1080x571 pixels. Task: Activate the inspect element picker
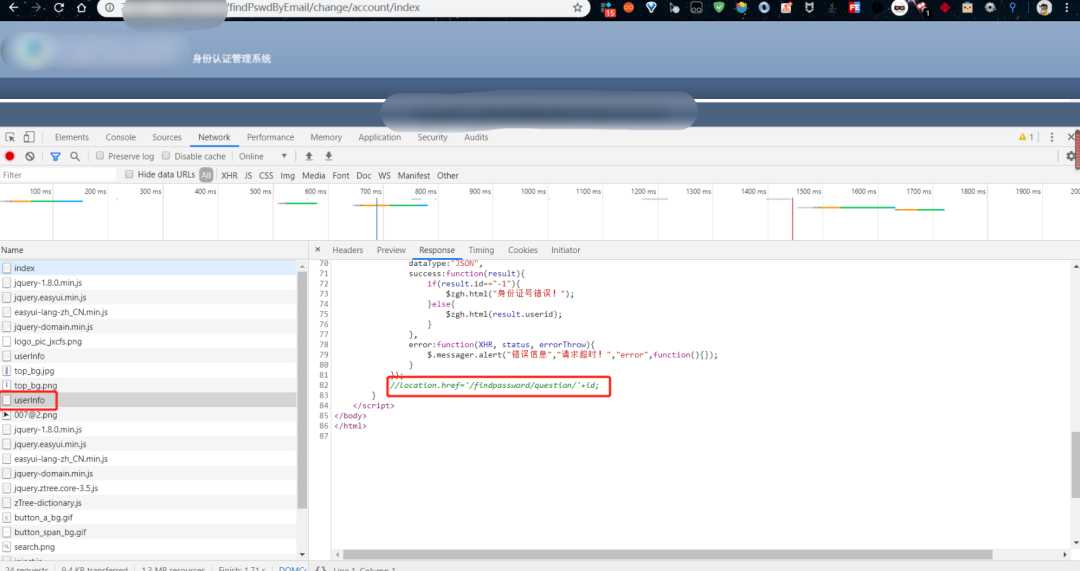coord(10,137)
